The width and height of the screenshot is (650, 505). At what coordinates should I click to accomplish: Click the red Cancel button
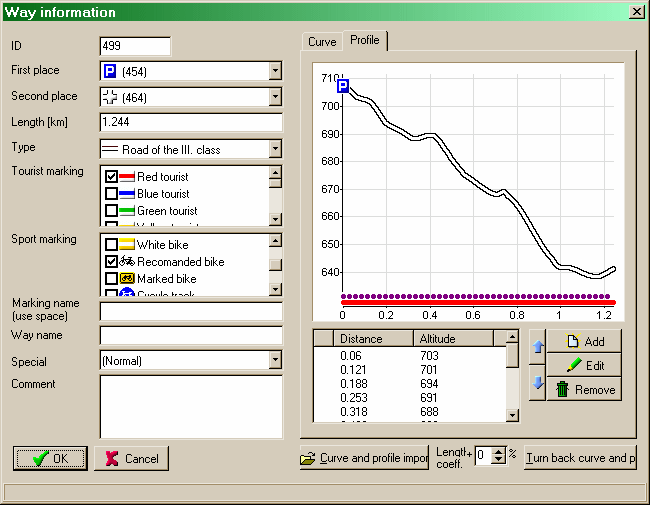(x=131, y=458)
